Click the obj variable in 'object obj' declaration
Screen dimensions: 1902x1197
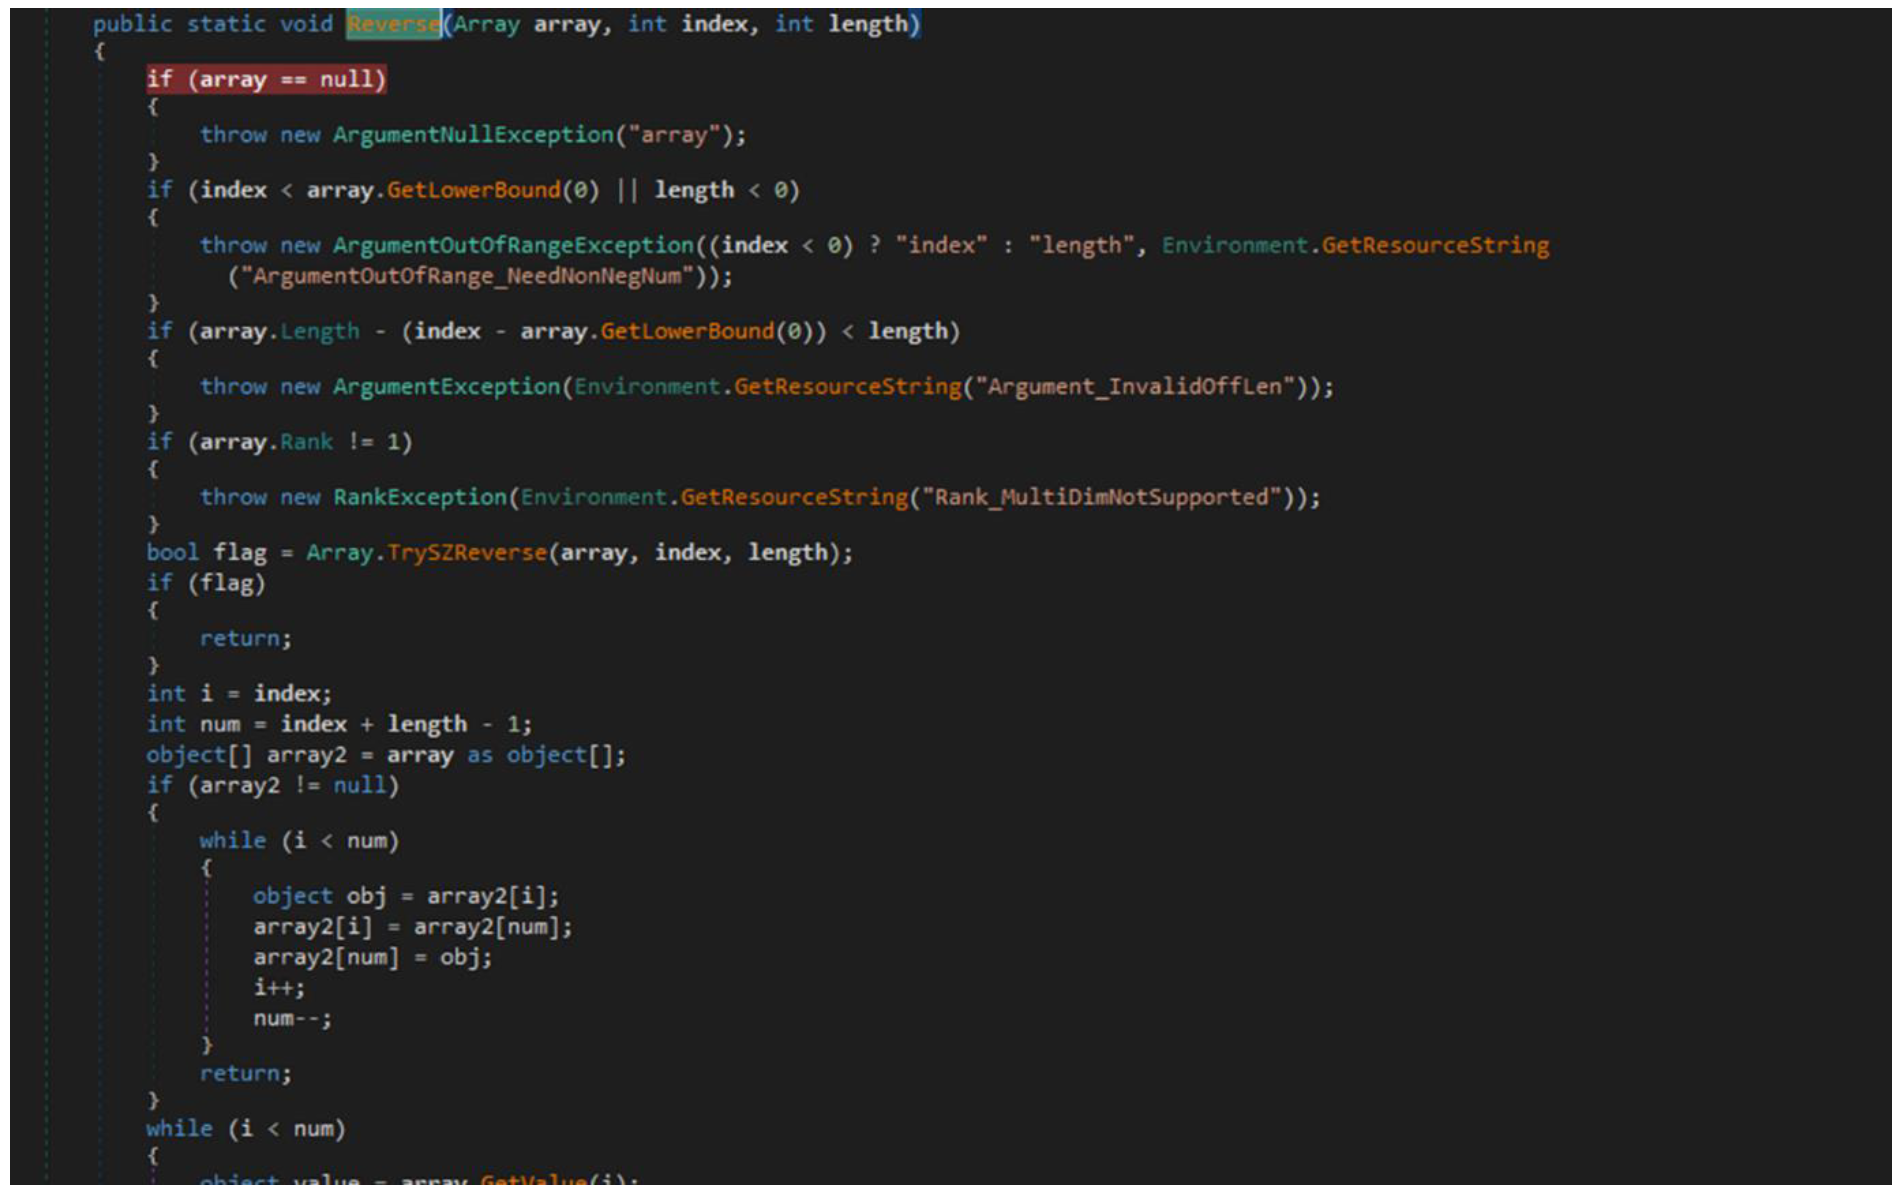(366, 896)
